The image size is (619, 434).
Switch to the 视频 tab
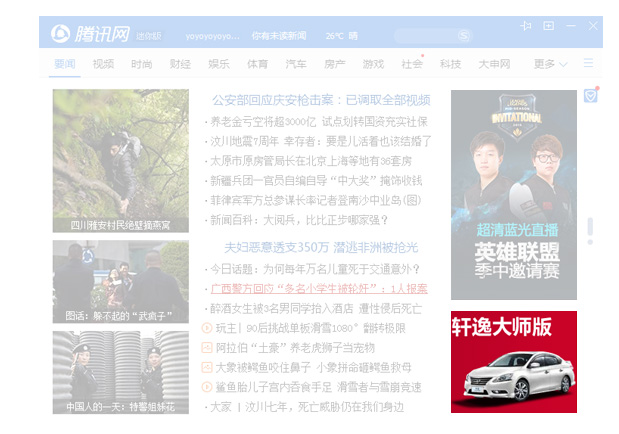tap(103, 64)
